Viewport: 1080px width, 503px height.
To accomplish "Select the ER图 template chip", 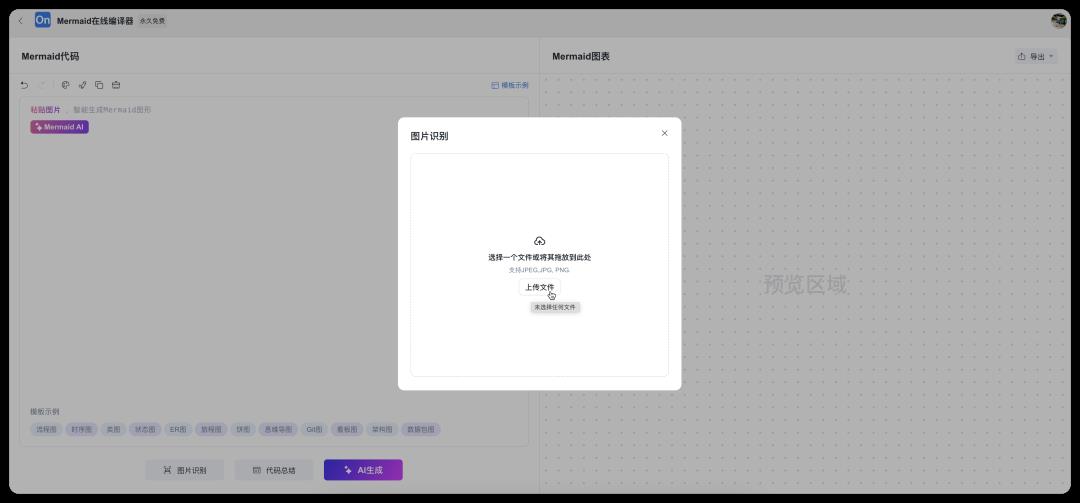I will tap(178, 429).
